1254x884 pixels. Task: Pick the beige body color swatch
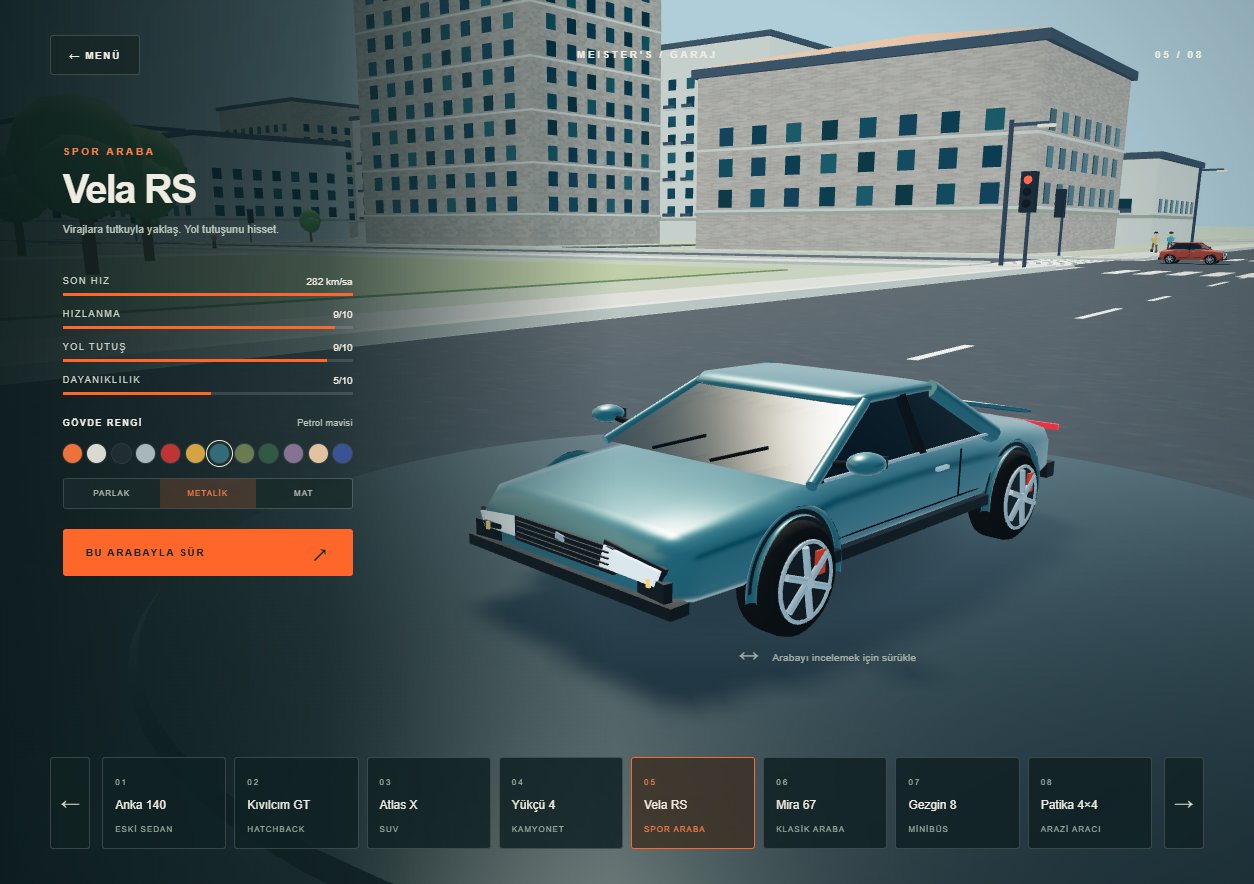[318, 454]
